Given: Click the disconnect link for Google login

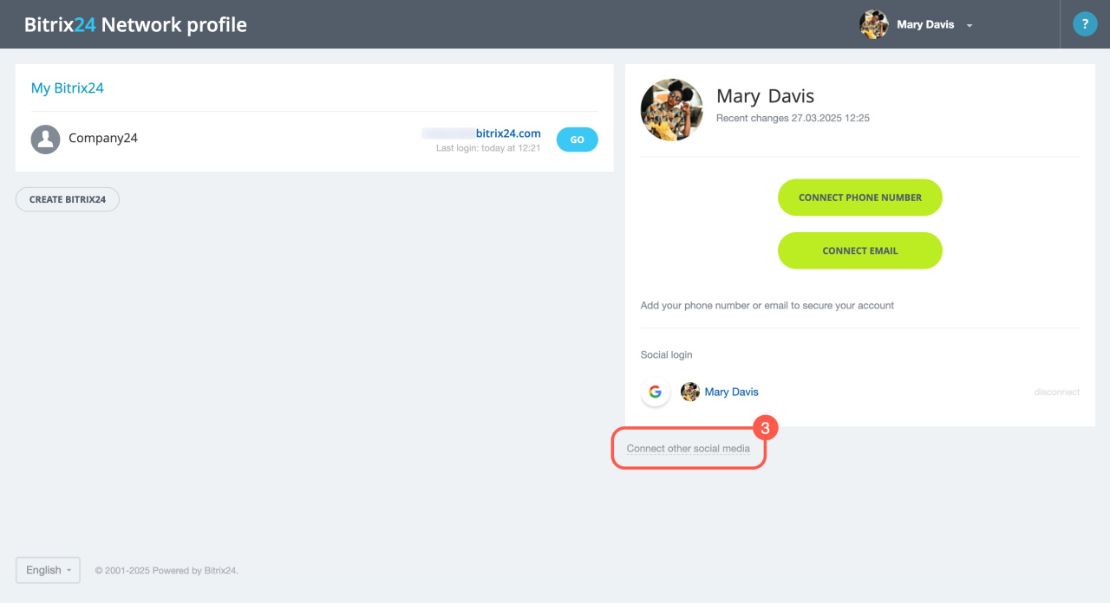Looking at the screenshot, I should point(1056,391).
